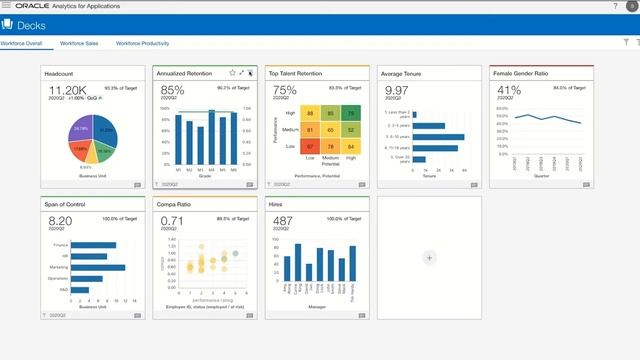Viewport: 640px width, 360px height.
Task: Select the M4 bar in Annualized Retention chart
Action: point(211,137)
